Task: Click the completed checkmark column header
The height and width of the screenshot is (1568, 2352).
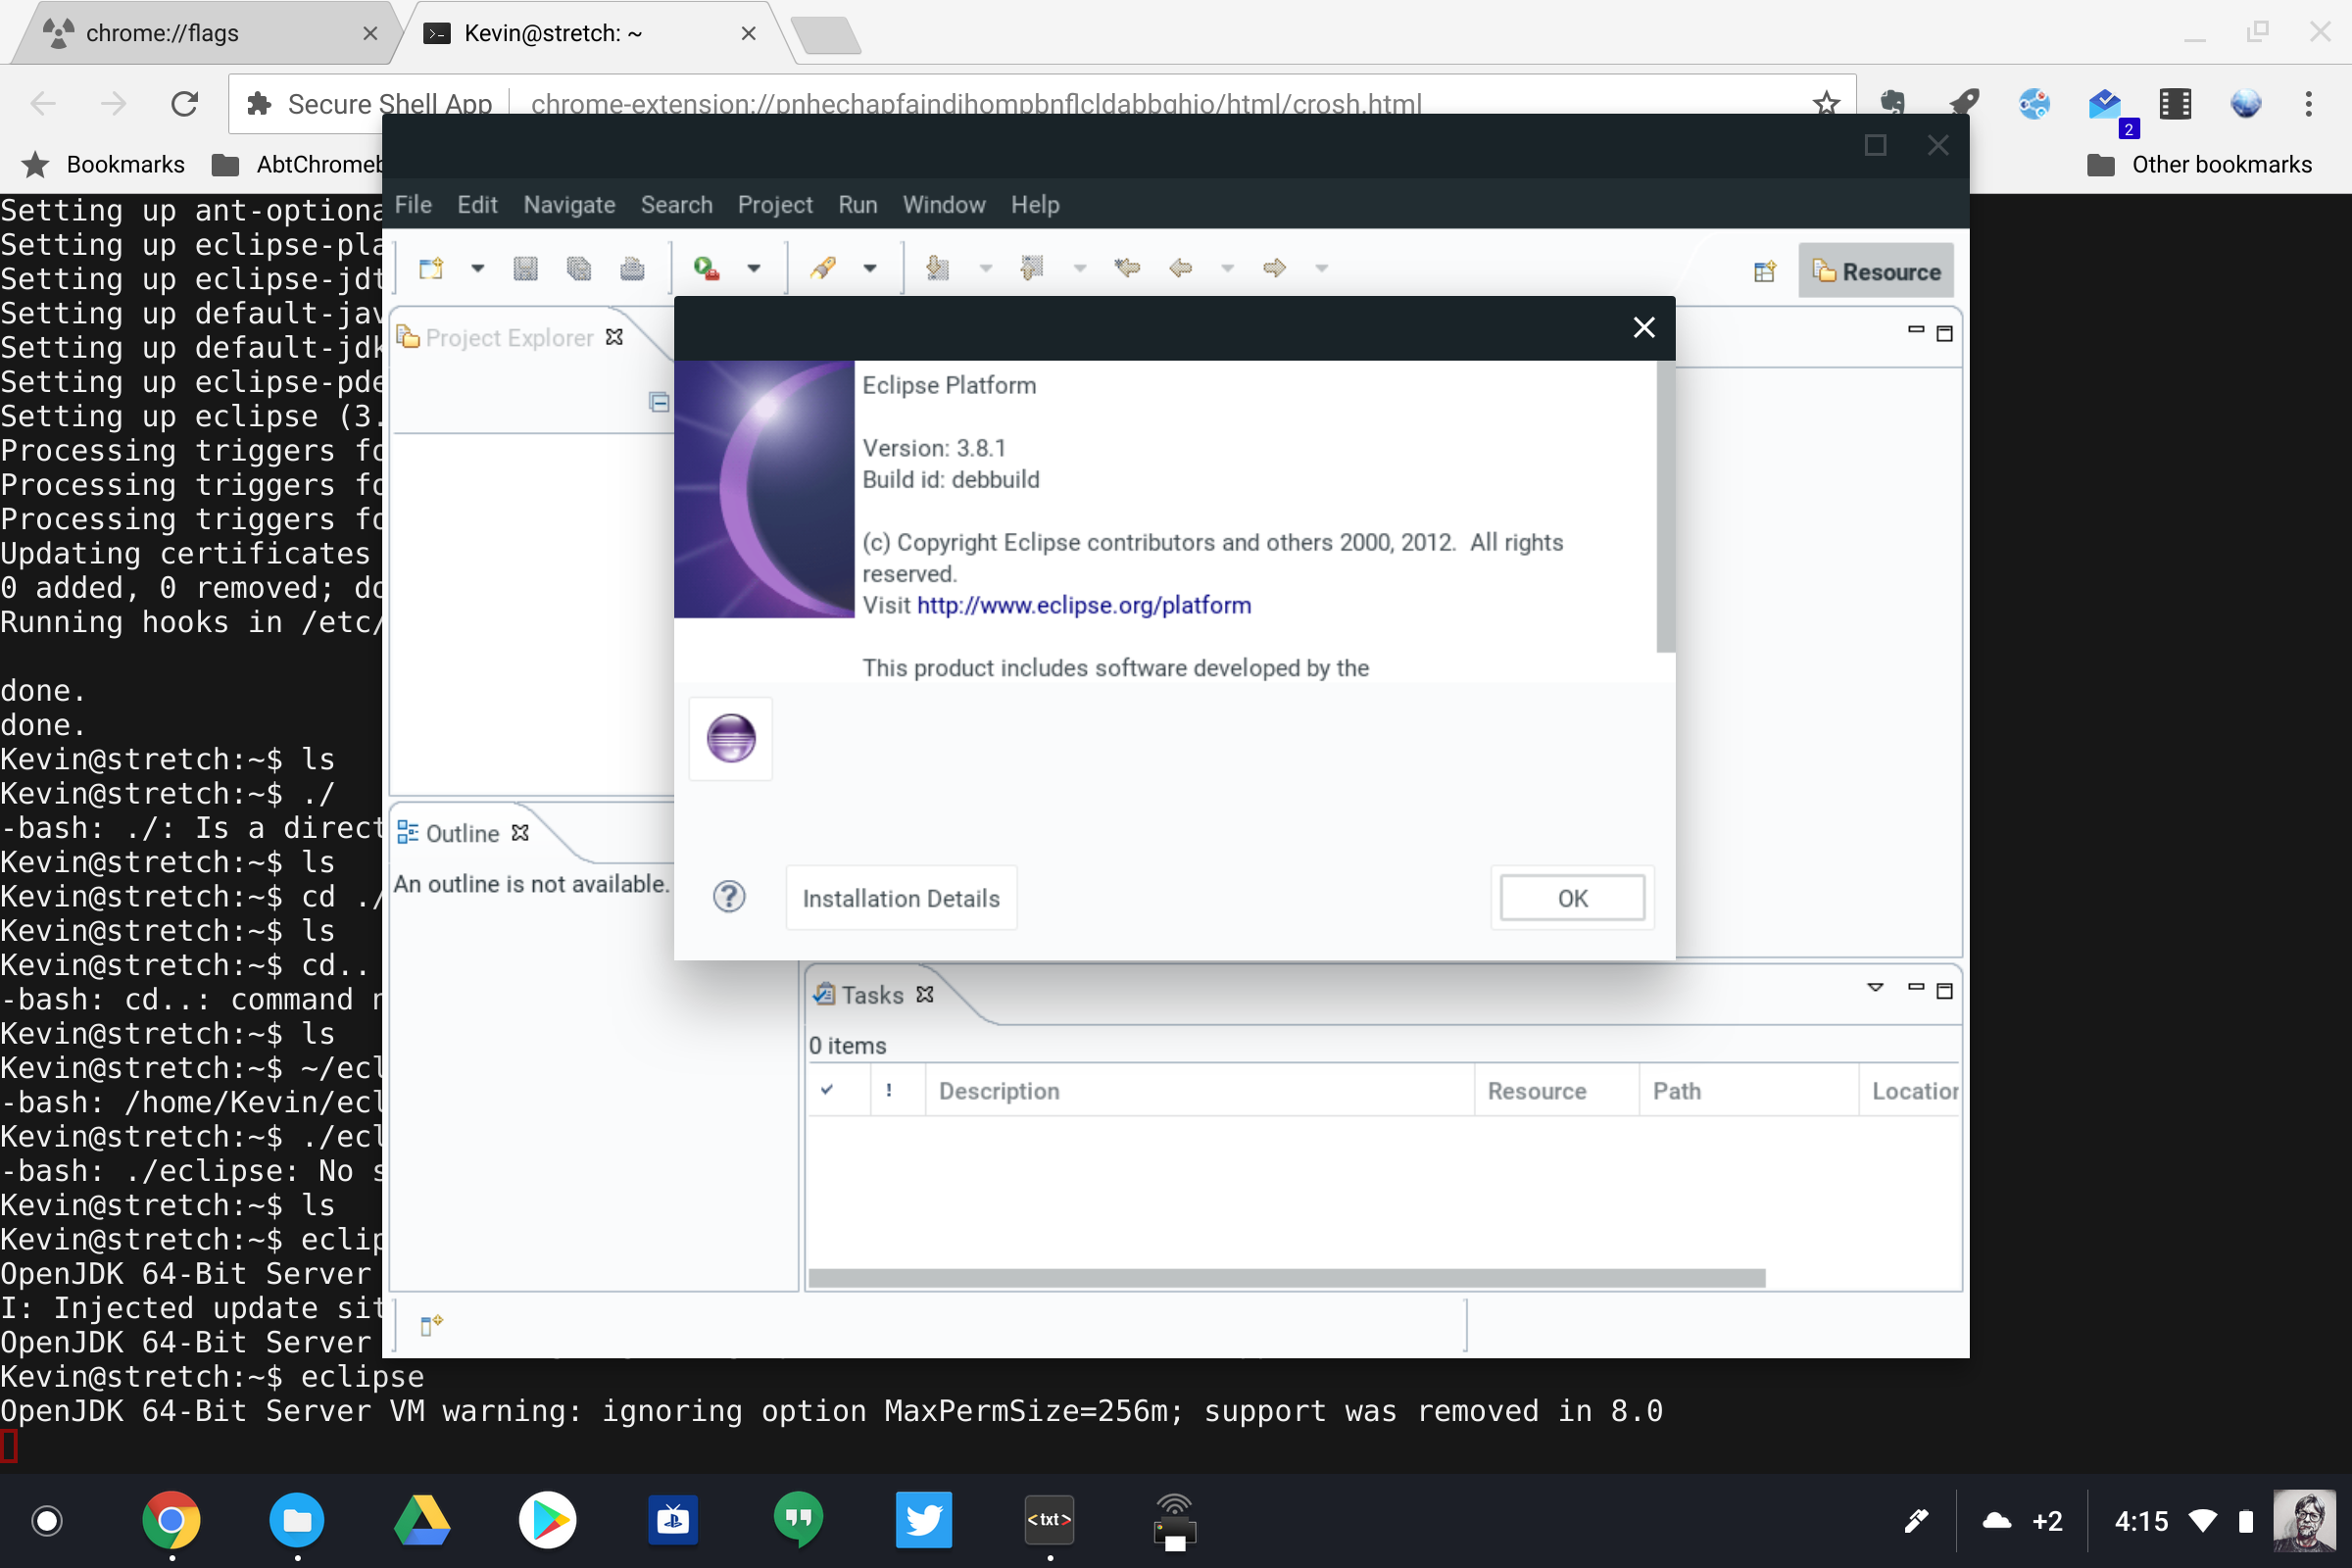Action: coord(838,1091)
